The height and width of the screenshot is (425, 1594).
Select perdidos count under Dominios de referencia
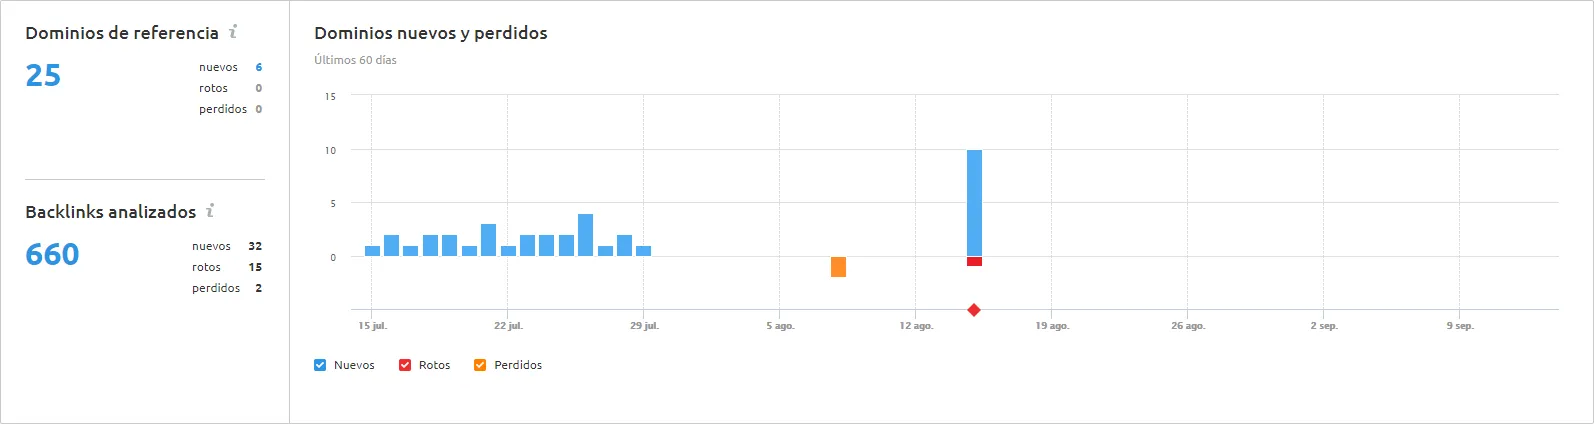point(258,109)
